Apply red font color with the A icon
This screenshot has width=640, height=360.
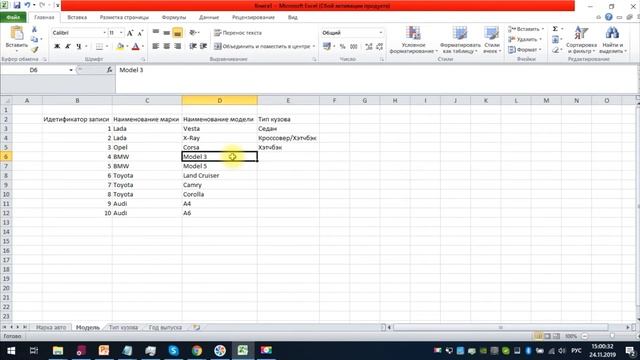click(x=136, y=47)
